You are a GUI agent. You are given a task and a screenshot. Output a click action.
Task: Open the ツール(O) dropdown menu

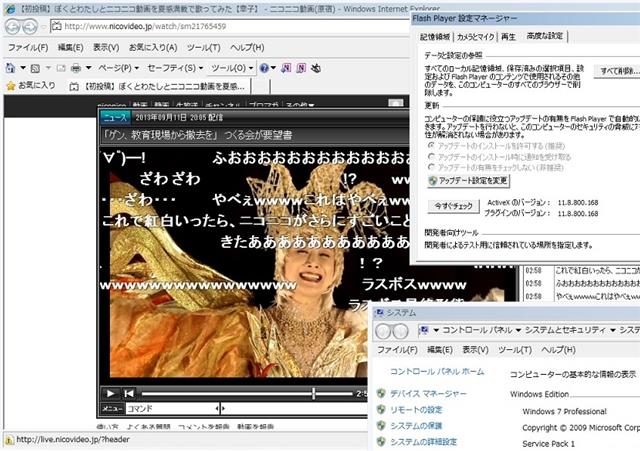[x=232, y=68]
